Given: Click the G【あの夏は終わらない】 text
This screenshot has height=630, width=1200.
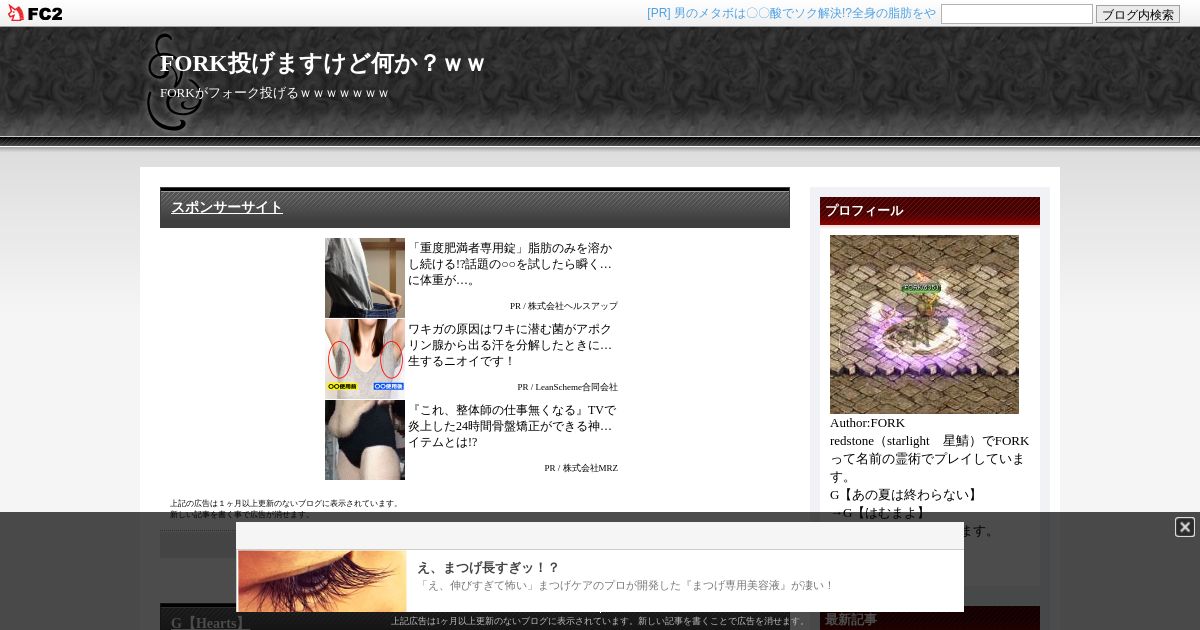Looking at the screenshot, I should tap(905, 495).
